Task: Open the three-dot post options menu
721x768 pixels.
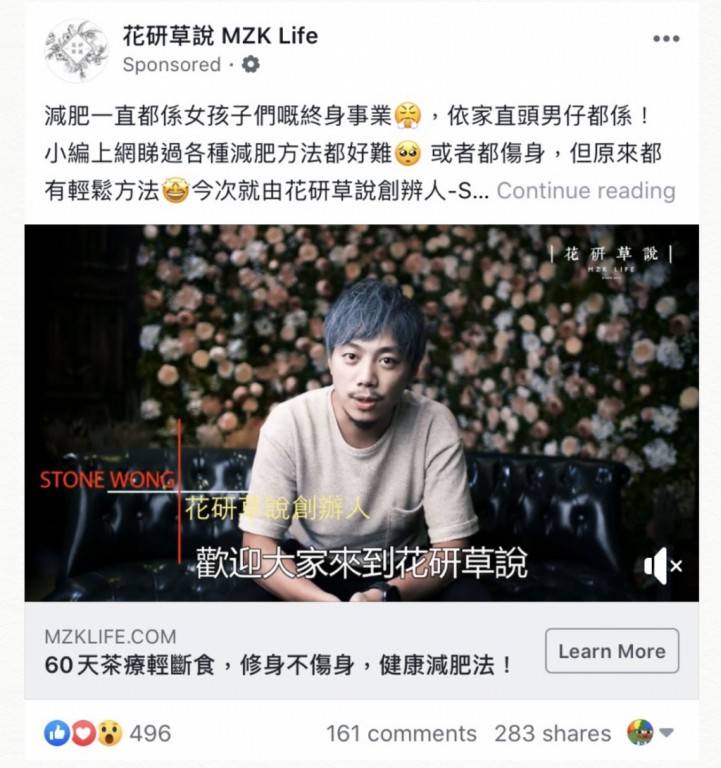Action: pos(666,39)
